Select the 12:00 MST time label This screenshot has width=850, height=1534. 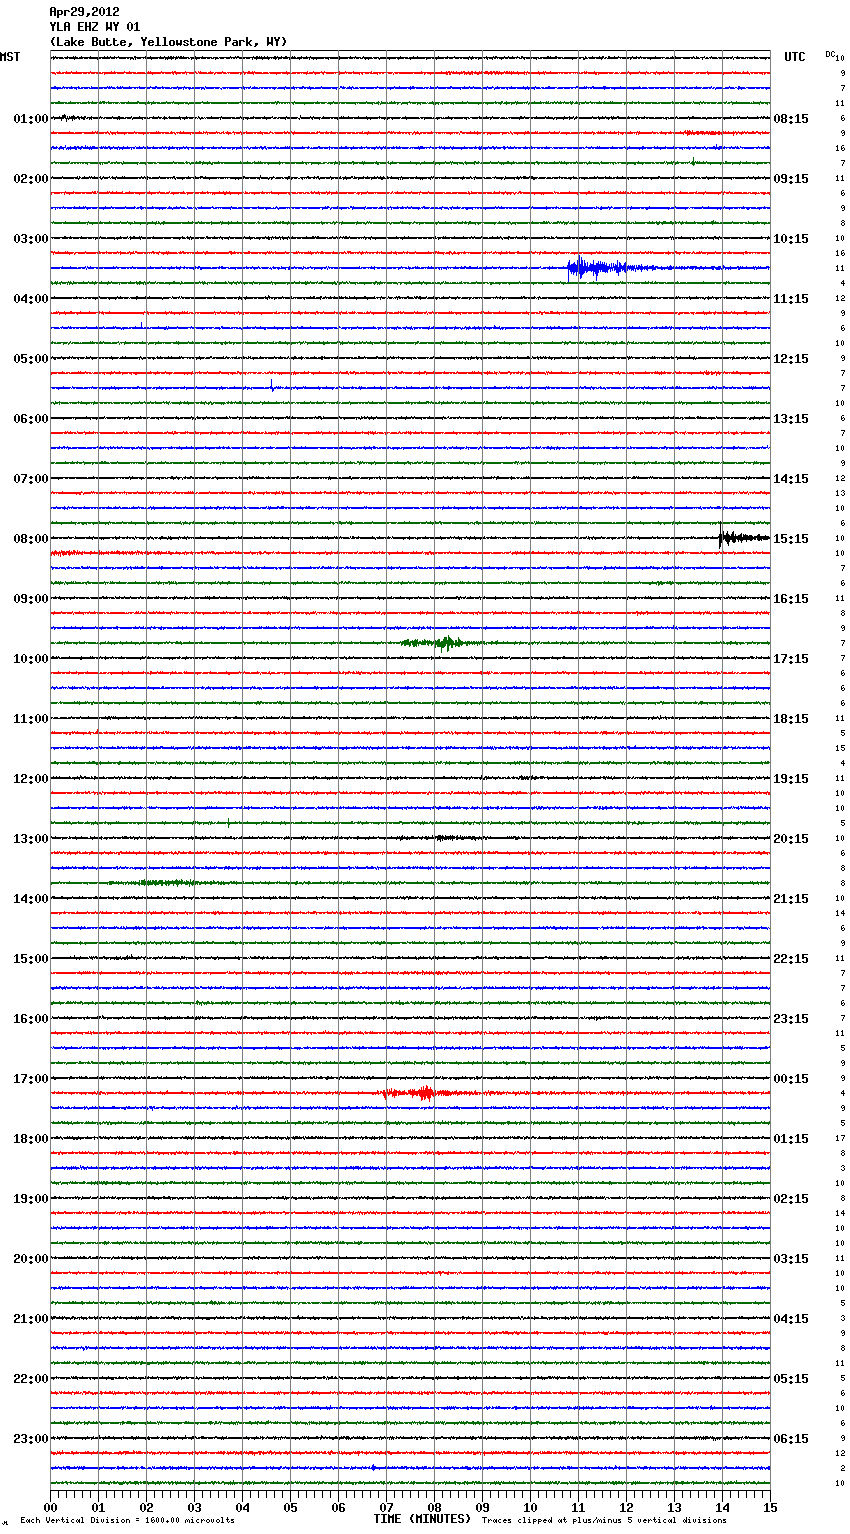tap(30, 778)
